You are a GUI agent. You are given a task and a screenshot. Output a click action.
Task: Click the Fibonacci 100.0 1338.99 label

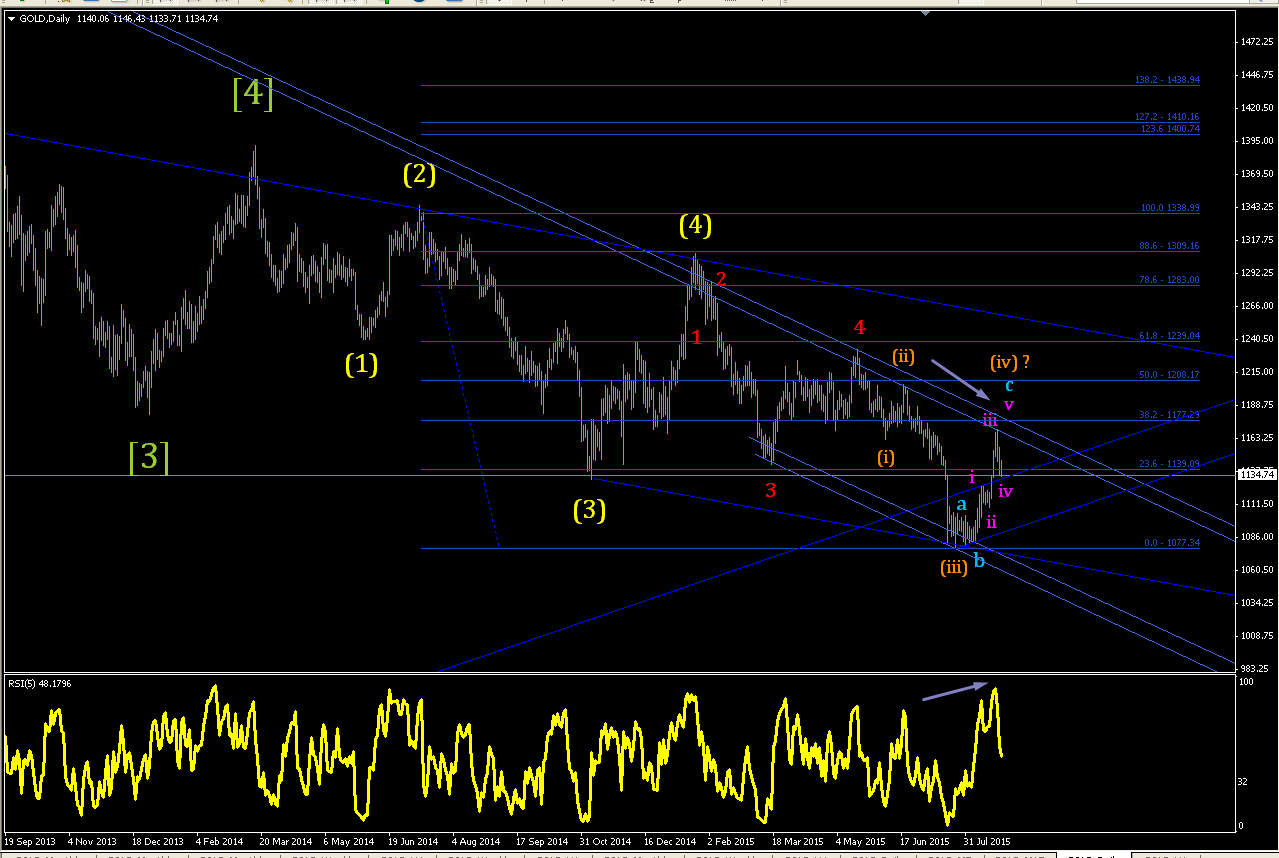point(1169,208)
